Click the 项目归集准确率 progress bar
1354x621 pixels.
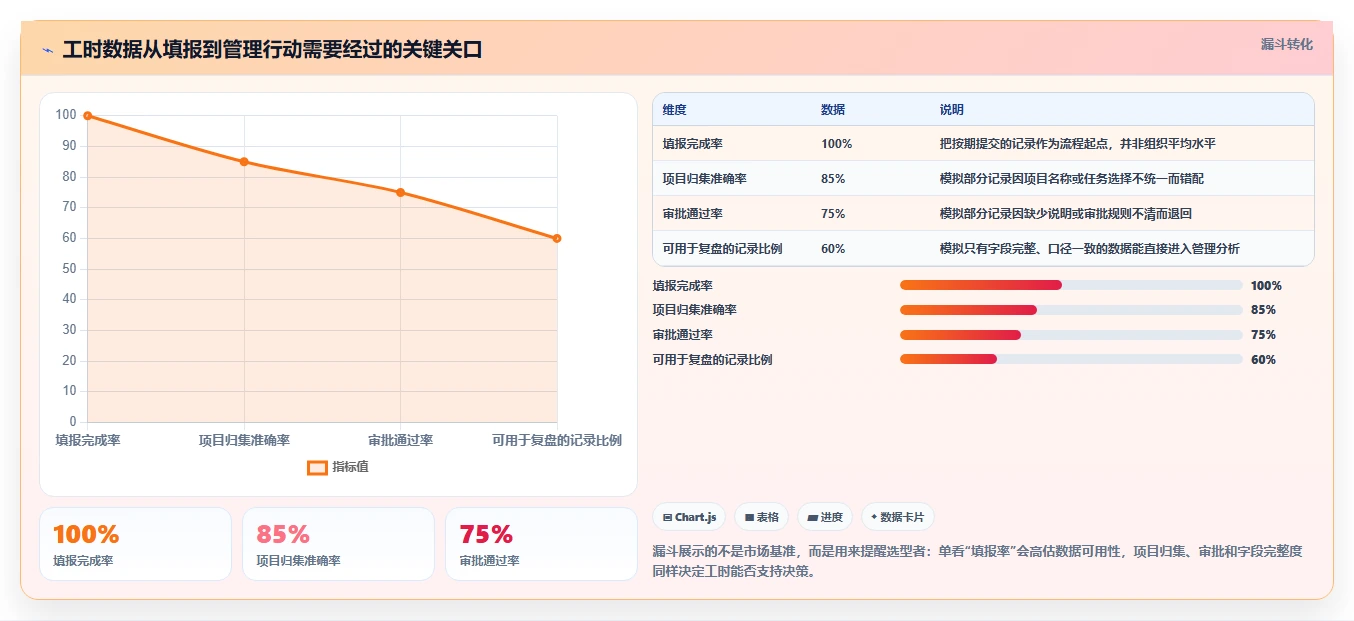coord(1071,310)
